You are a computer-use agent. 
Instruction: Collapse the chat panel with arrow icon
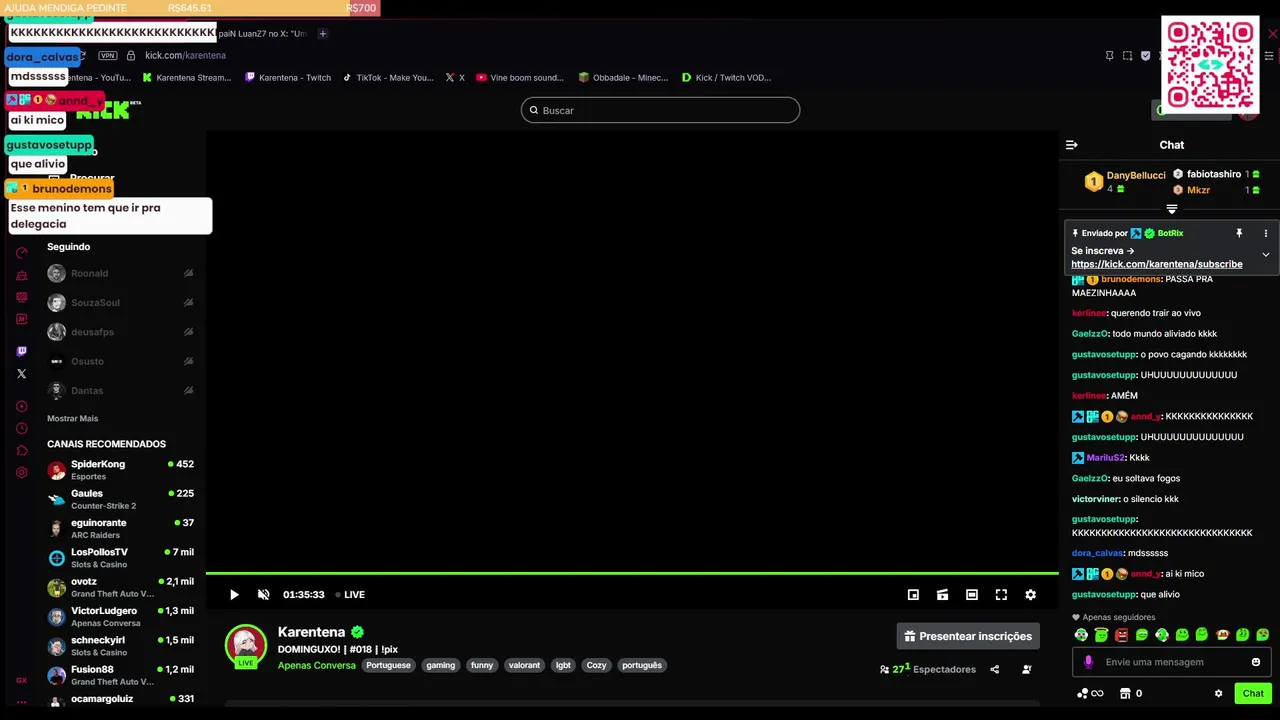1071,145
